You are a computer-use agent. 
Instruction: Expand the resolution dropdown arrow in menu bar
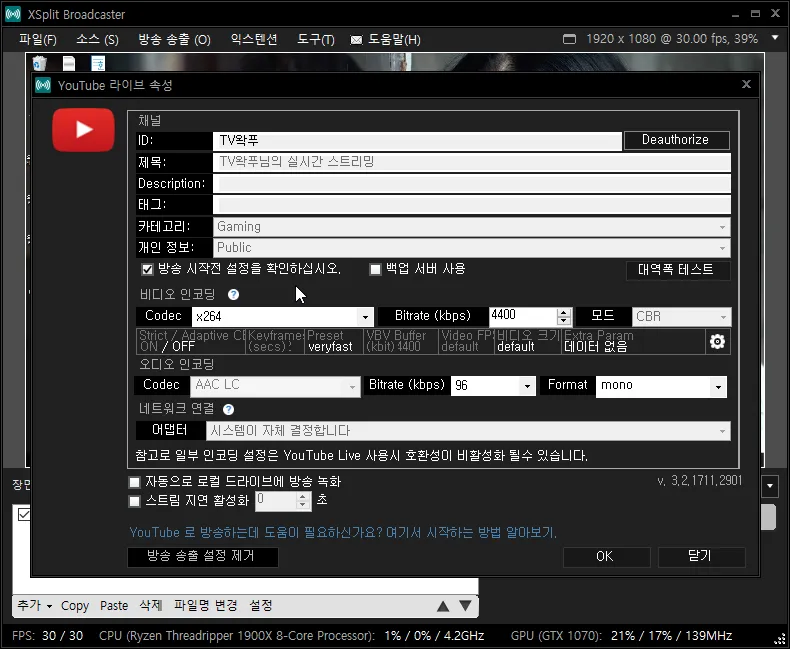tap(775, 38)
